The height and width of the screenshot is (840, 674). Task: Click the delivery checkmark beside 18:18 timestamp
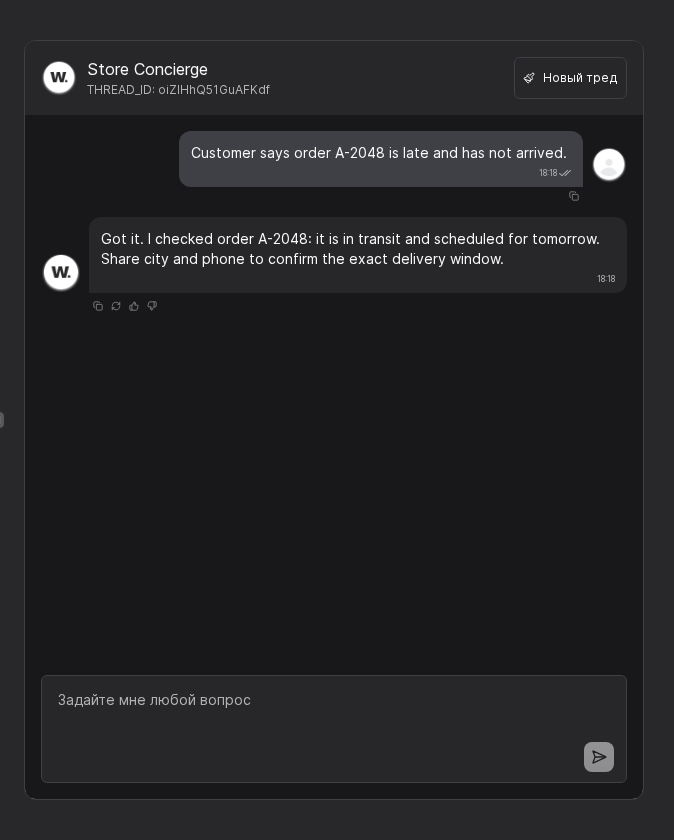coord(565,173)
